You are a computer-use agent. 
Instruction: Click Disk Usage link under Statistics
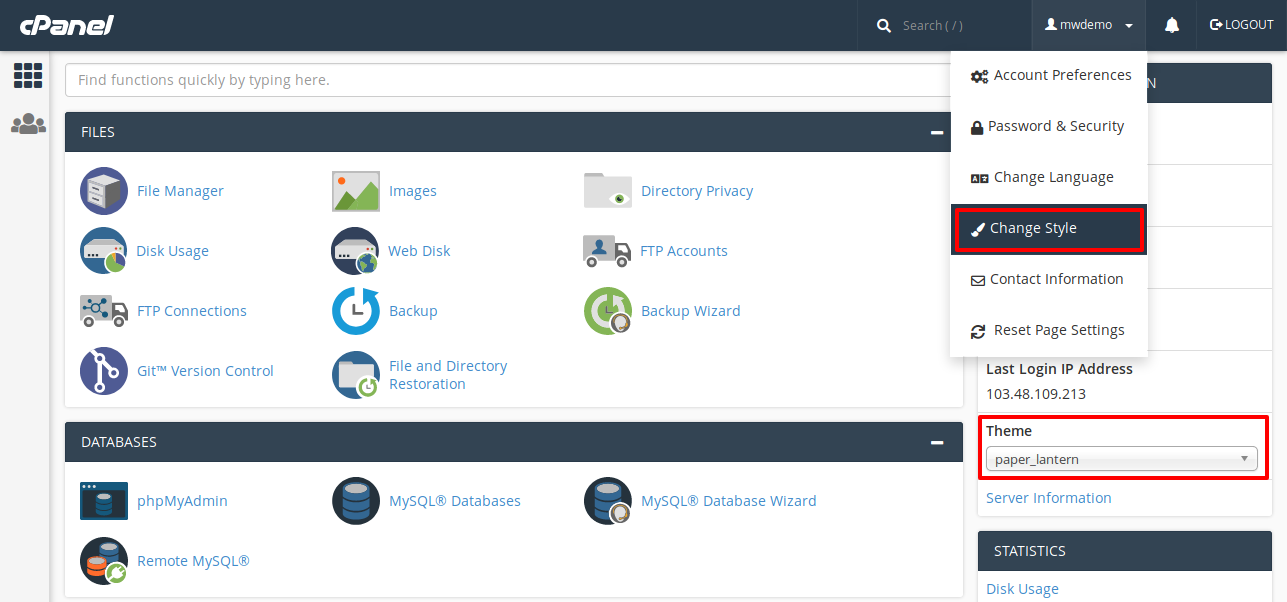[x=1022, y=589]
